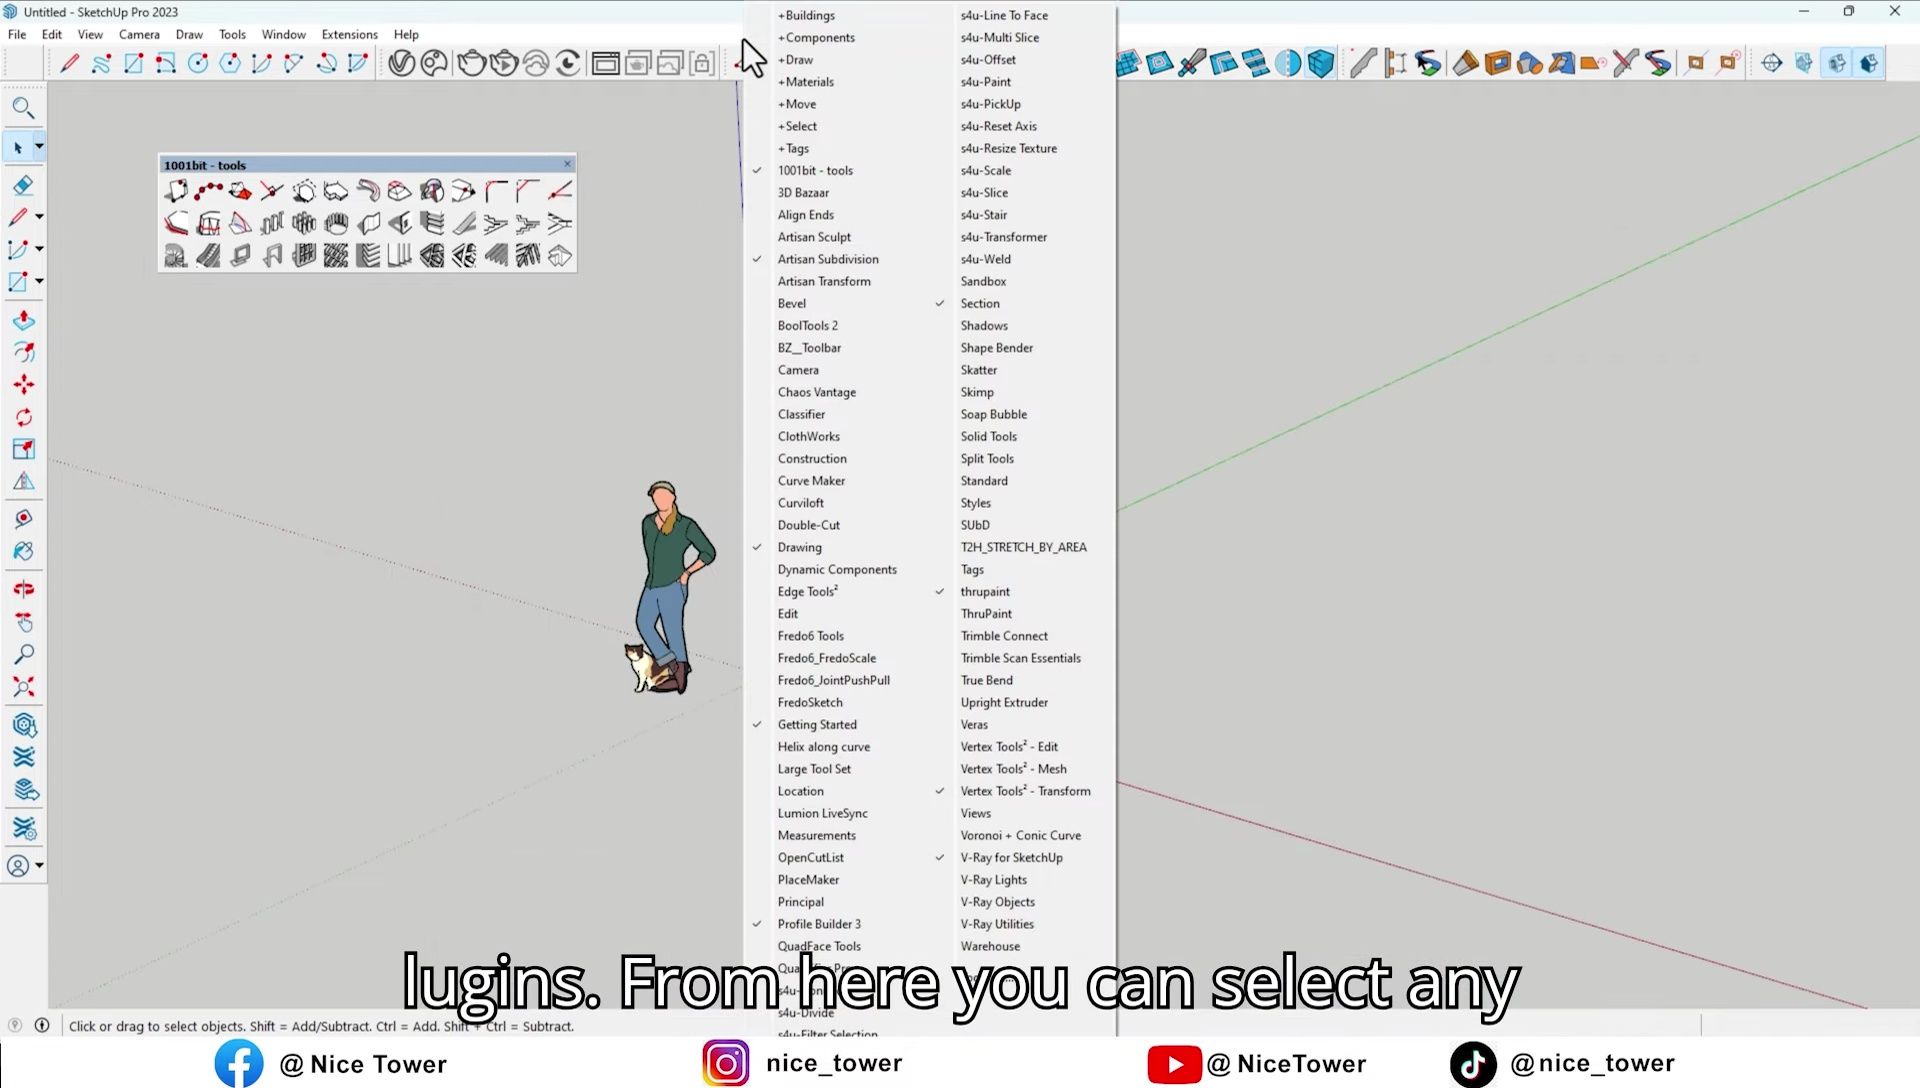Expand the Select tool dropdown arrow
Image resolution: width=1920 pixels, height=1088 pixels.
point(39,147)
